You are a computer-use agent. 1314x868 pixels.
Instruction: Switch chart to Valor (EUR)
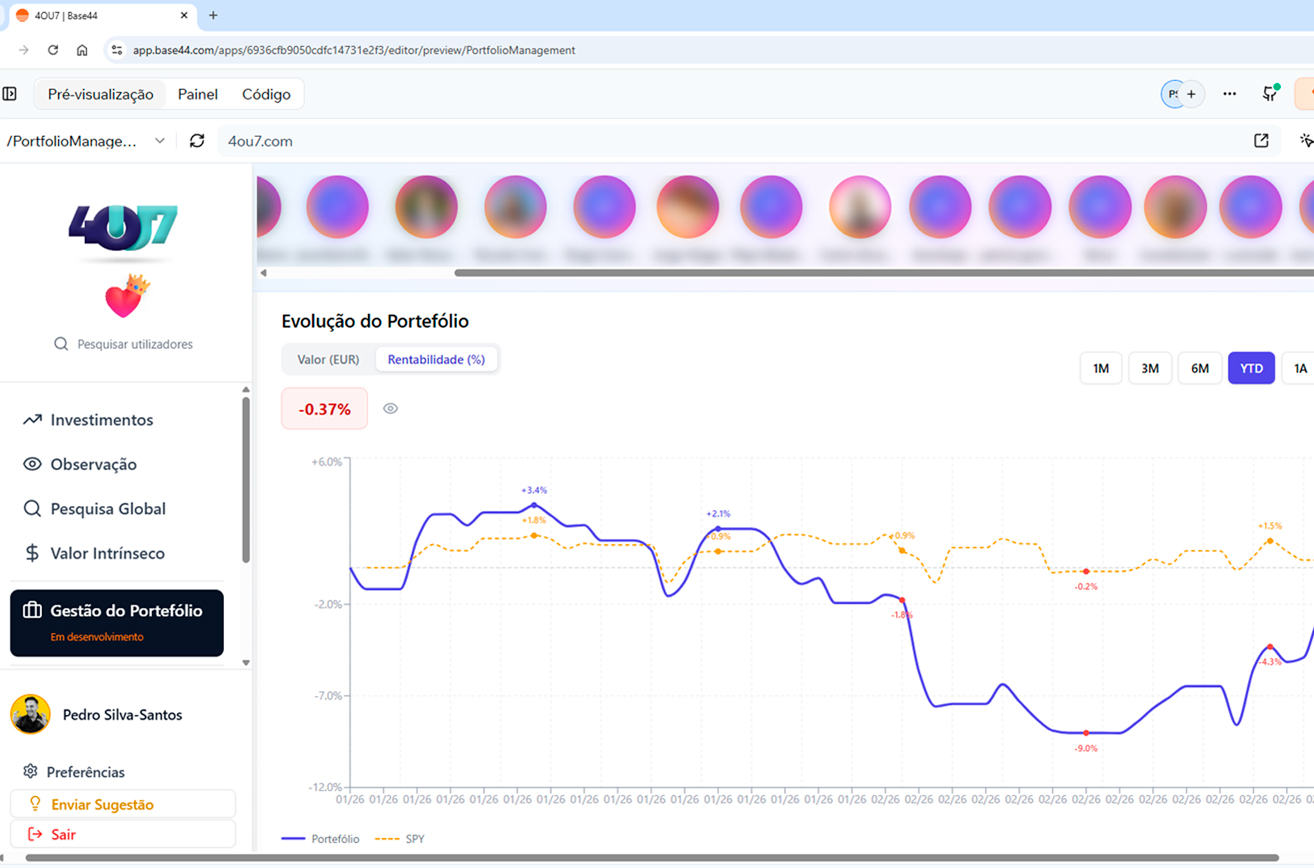point(328,360)
